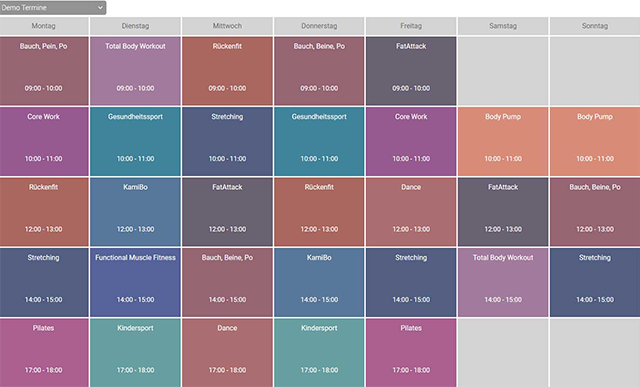Open Friday's Dance 12:00 class
The image size is (640, 387).
pyautogui.click(x=411, y=212)
